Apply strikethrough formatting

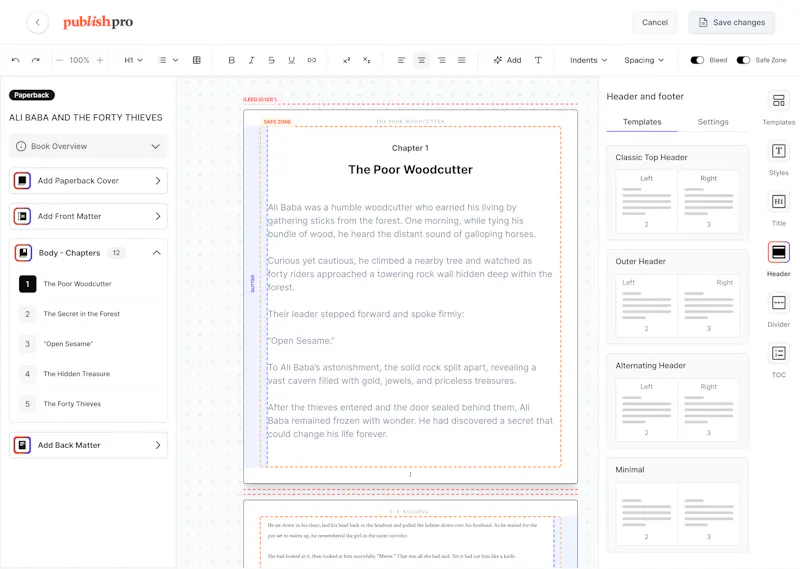(271, 60)
